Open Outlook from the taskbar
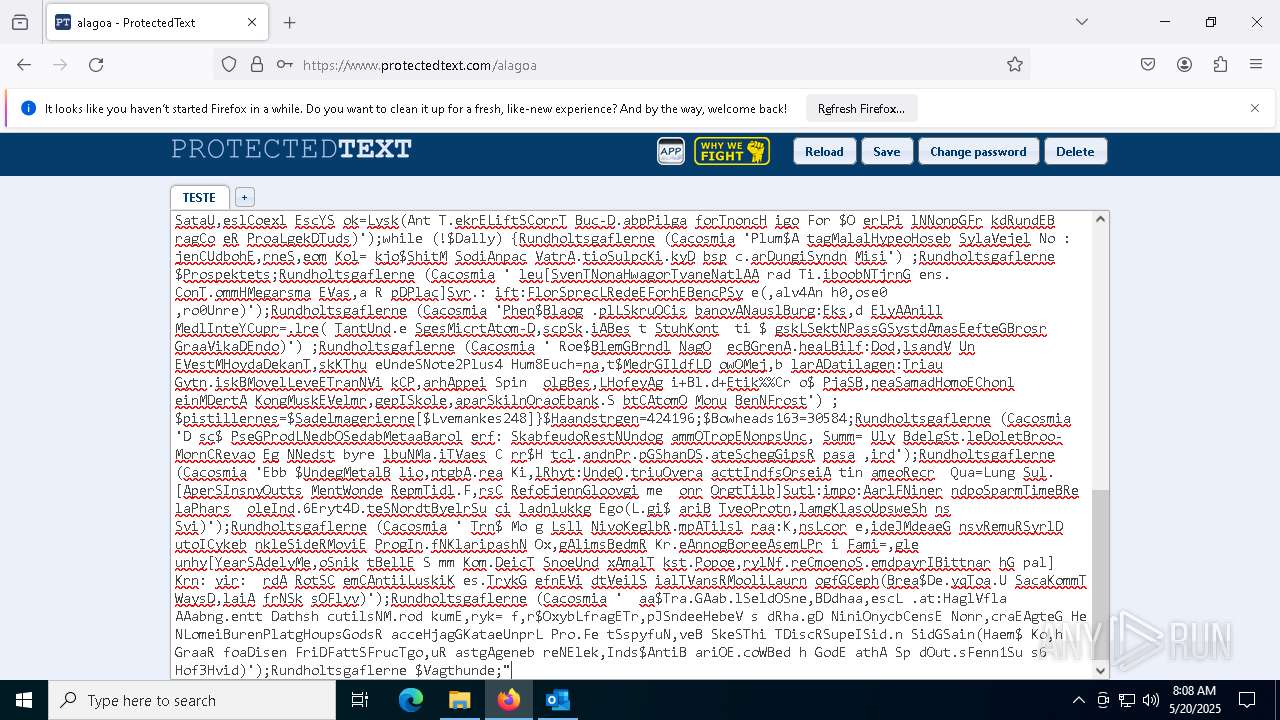The height and width of the screenshot is (720, 1280). (557, 700)
